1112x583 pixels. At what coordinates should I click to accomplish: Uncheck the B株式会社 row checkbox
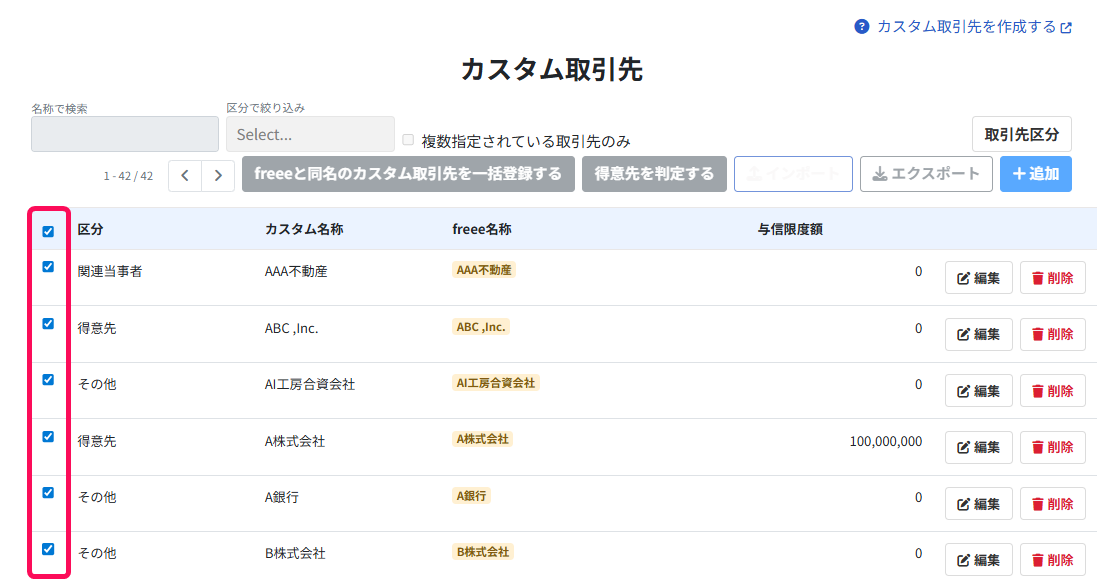(x=48, y=549)
